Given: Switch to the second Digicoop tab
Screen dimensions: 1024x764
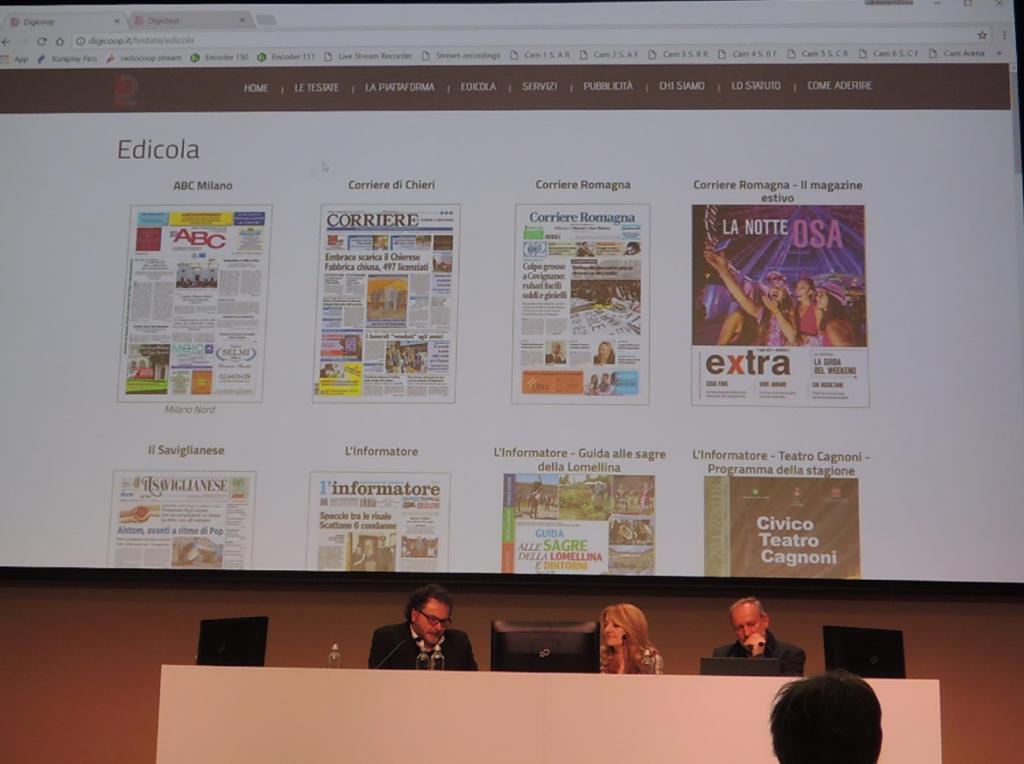Looking at the screenshot, I should [x=186, y=21].
